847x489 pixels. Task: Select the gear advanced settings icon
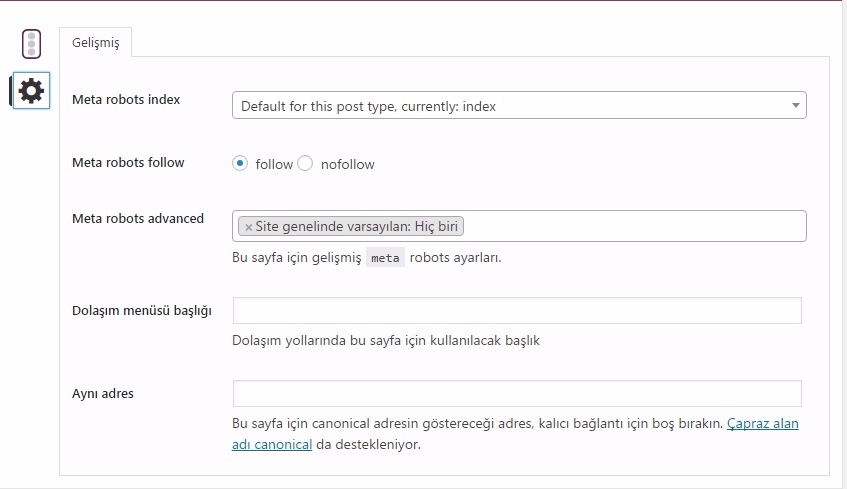tap(31, 90)
